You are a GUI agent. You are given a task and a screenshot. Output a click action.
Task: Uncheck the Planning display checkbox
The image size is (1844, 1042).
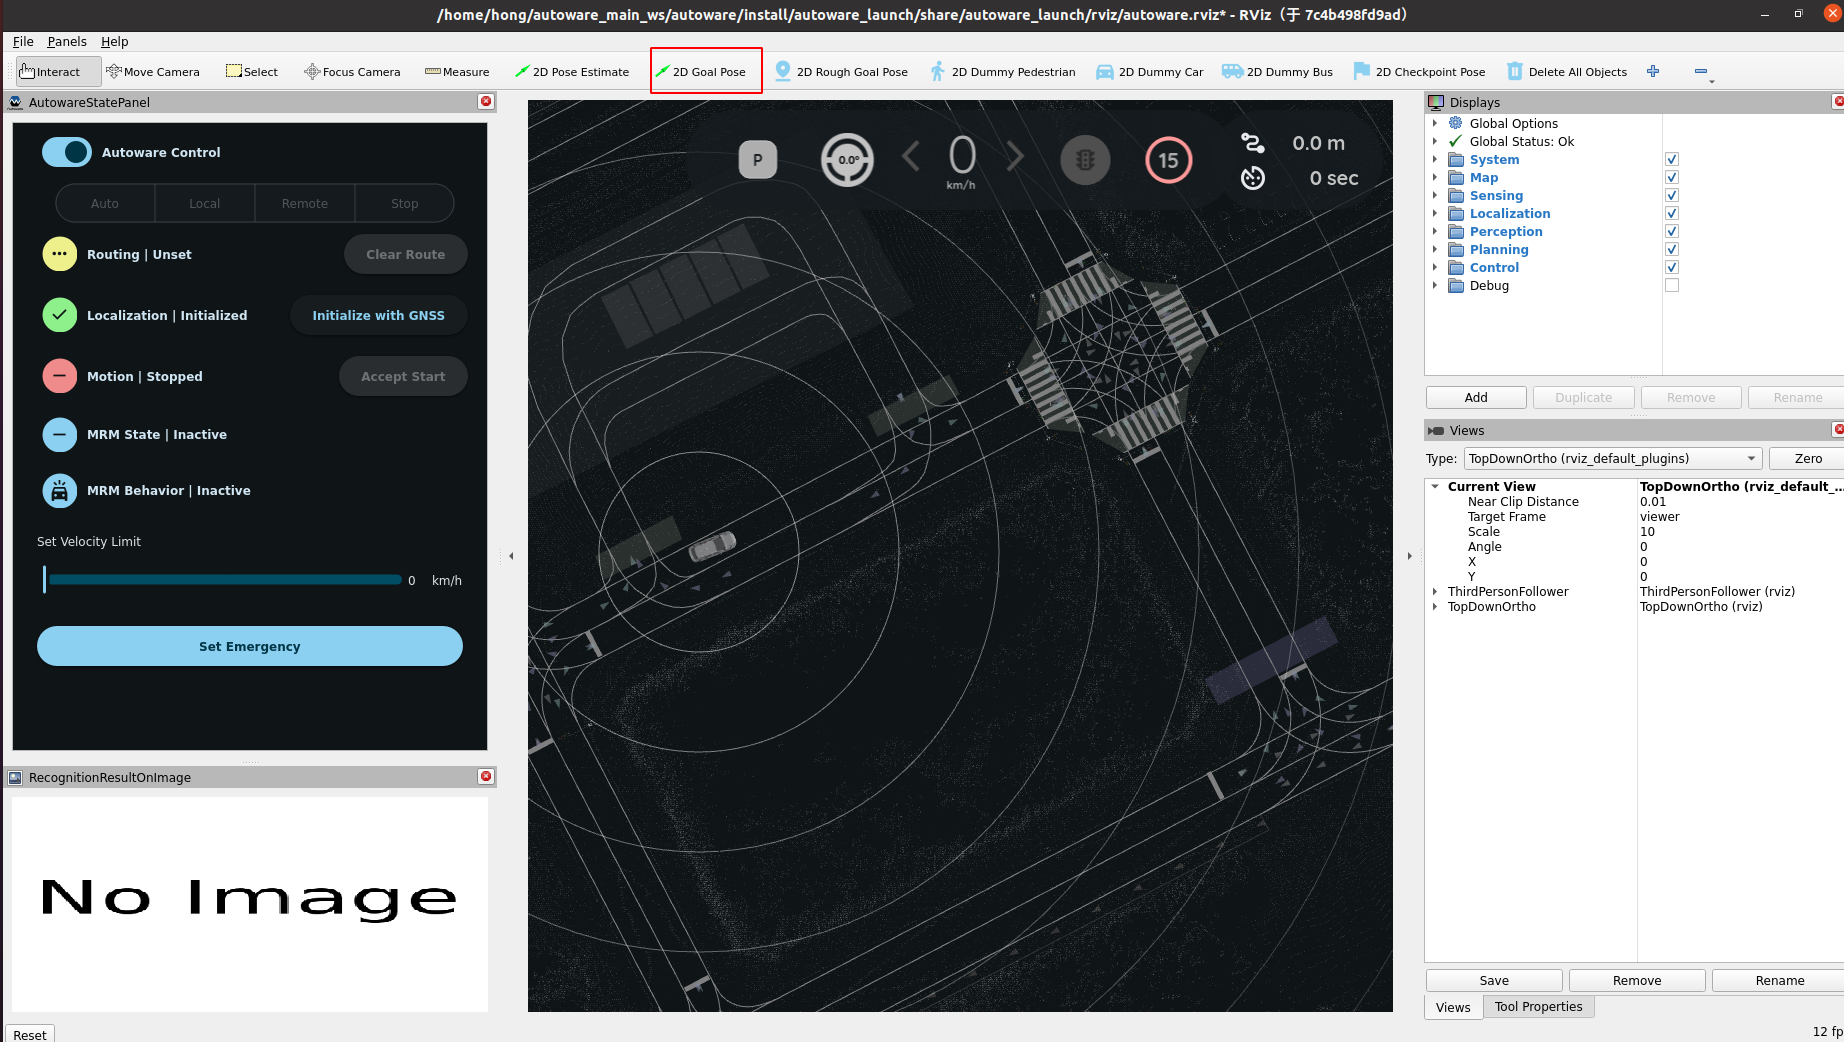click(x=1672, y=249)
